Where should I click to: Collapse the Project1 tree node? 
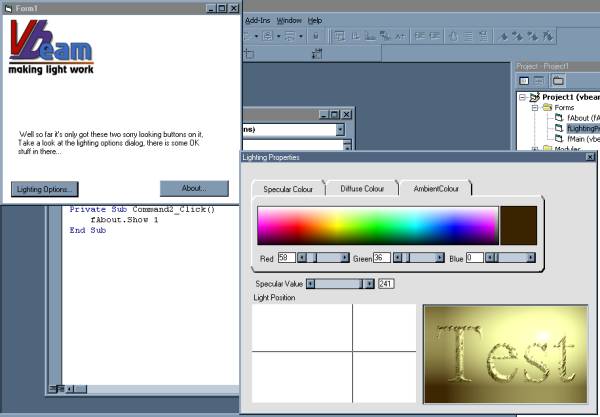[523, 97]
